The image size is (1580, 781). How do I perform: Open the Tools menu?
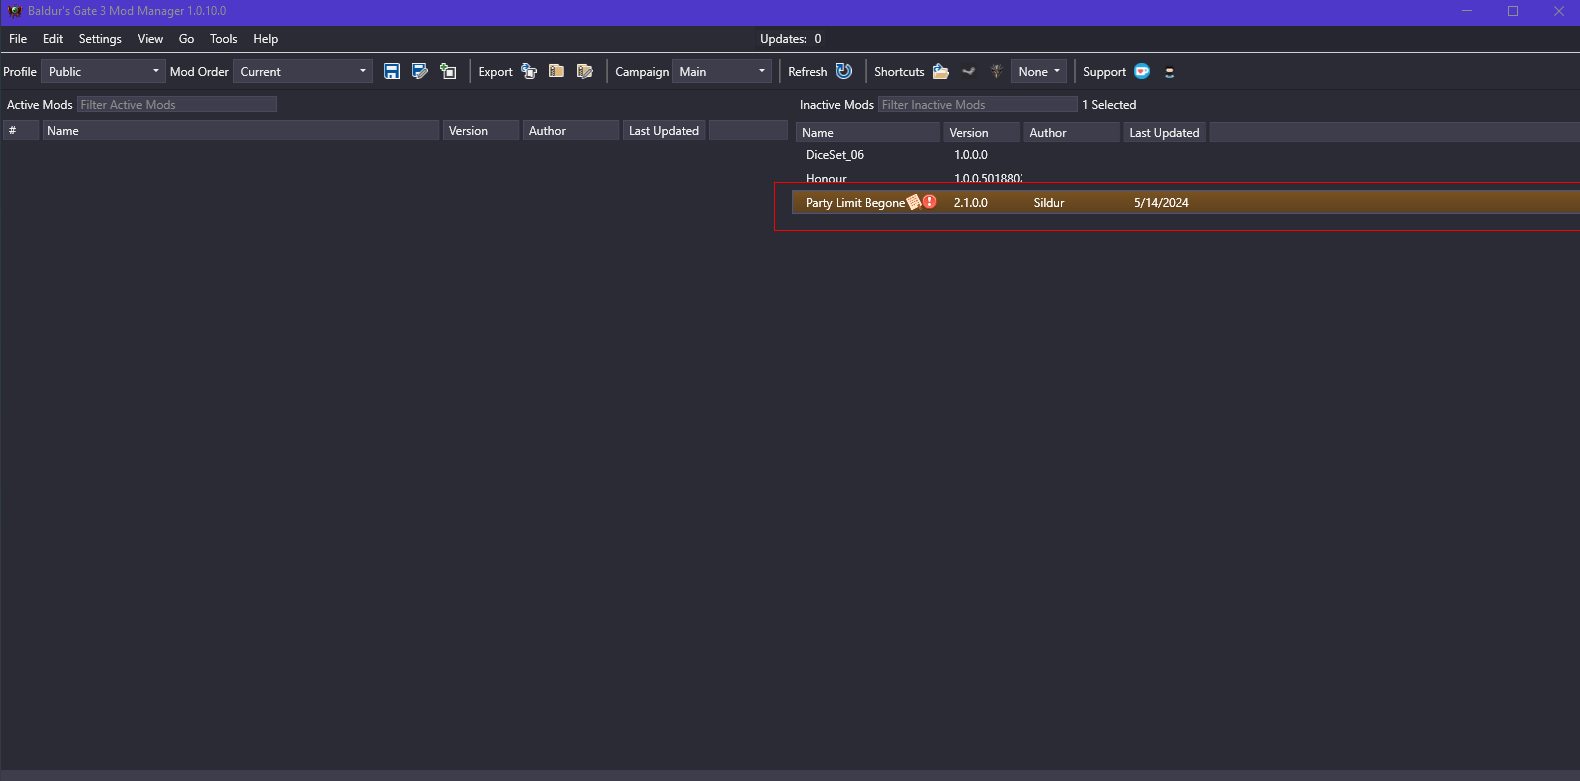[224, 39]
